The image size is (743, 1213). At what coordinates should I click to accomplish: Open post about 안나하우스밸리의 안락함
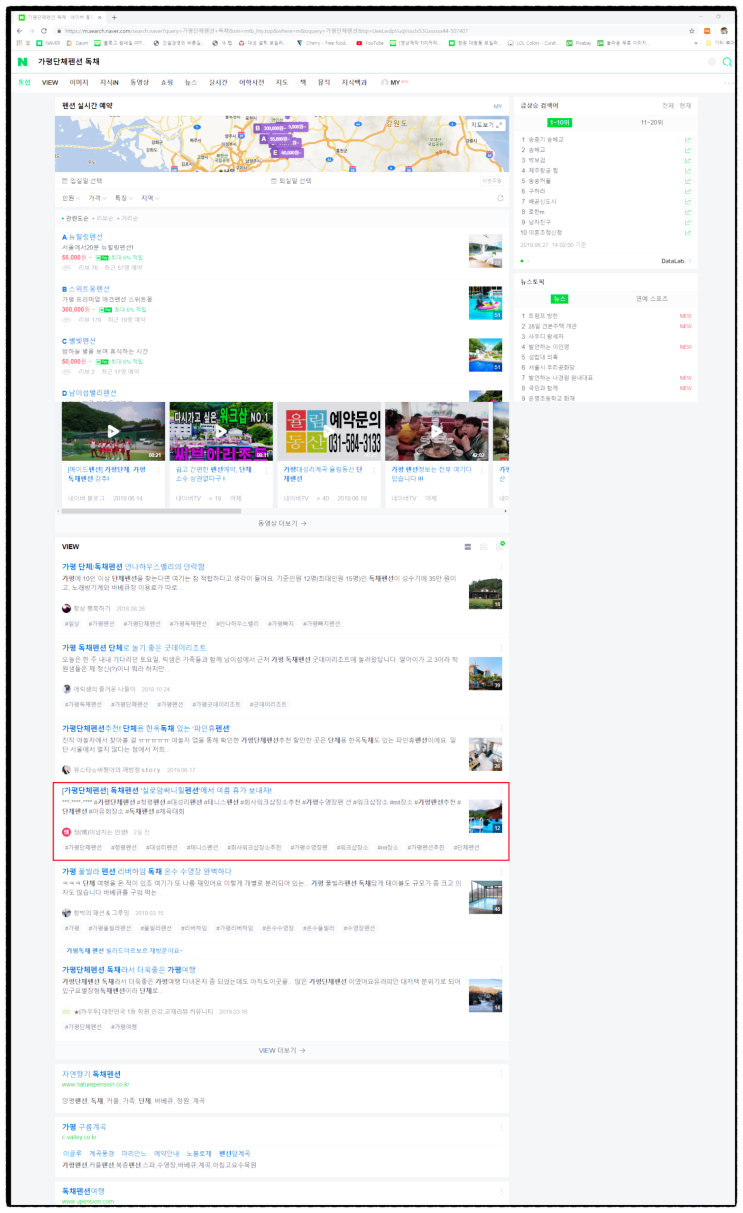[x=133, y=566]
